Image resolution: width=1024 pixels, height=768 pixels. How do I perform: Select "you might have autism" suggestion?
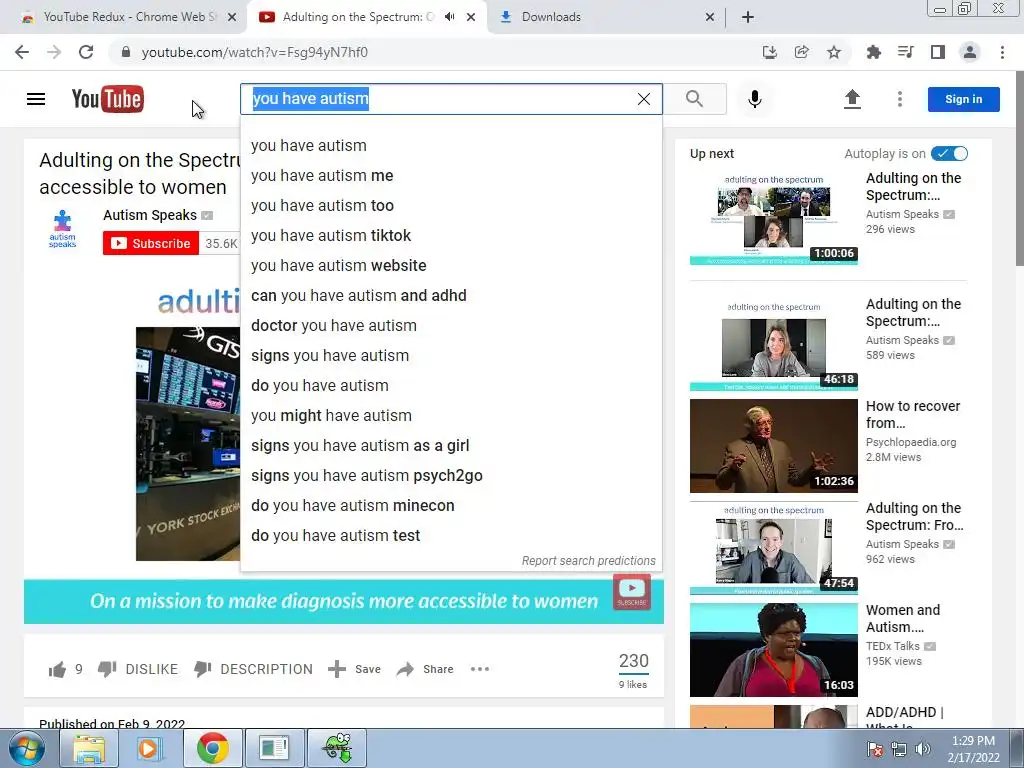pyautogui.click(x=451, y=416)
